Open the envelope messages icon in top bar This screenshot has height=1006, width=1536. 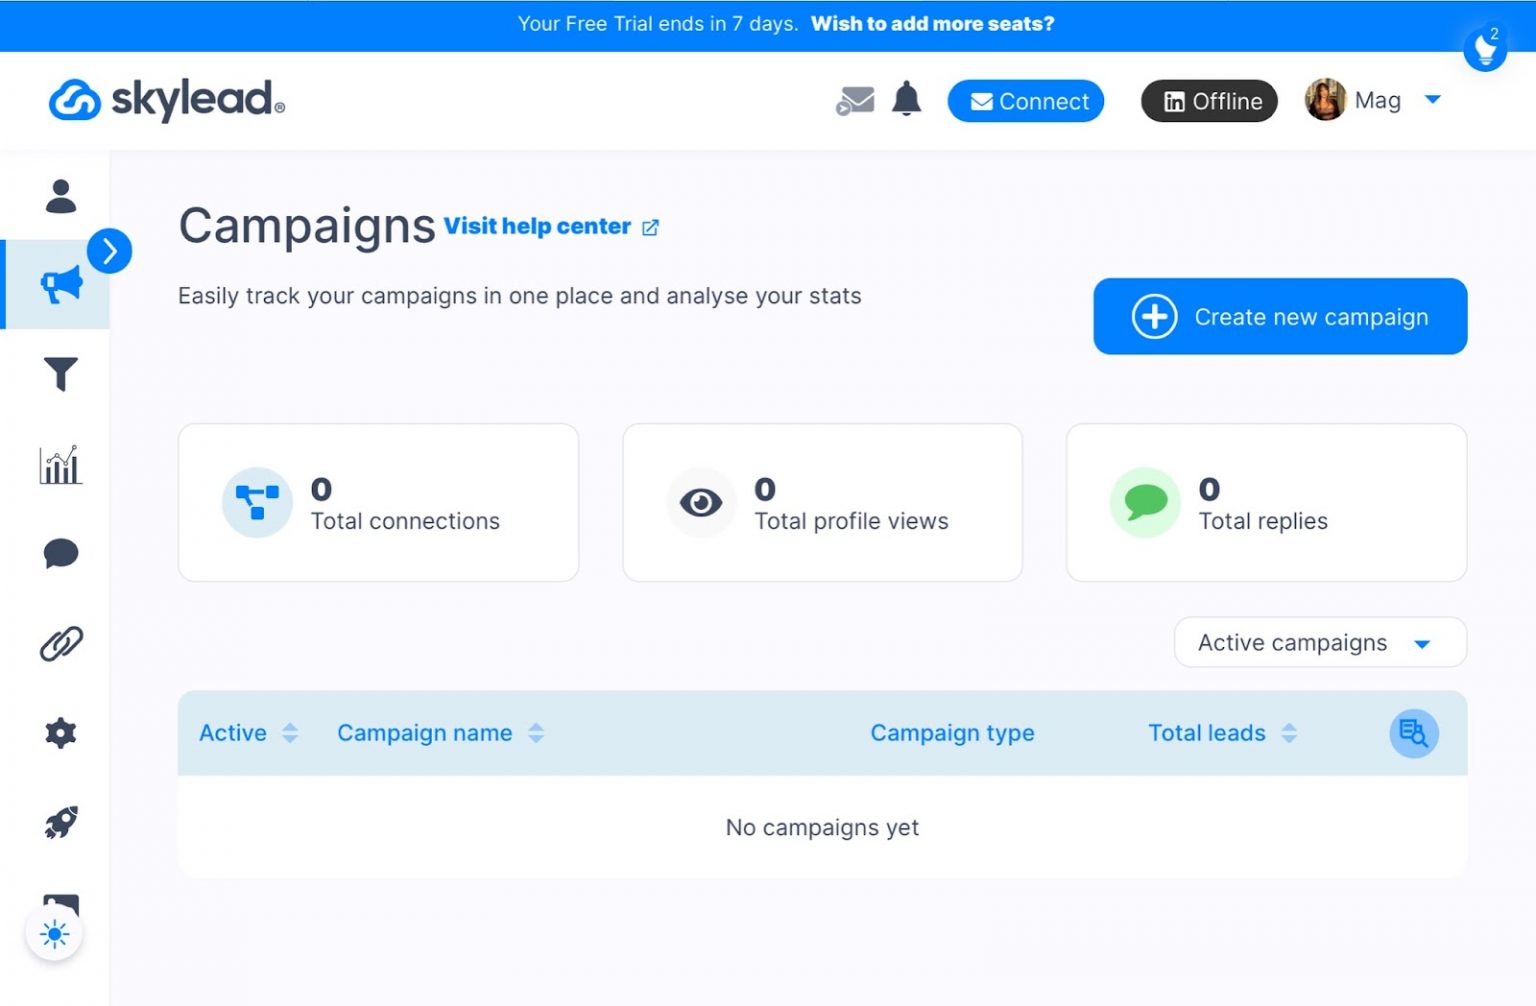[855, 101]
